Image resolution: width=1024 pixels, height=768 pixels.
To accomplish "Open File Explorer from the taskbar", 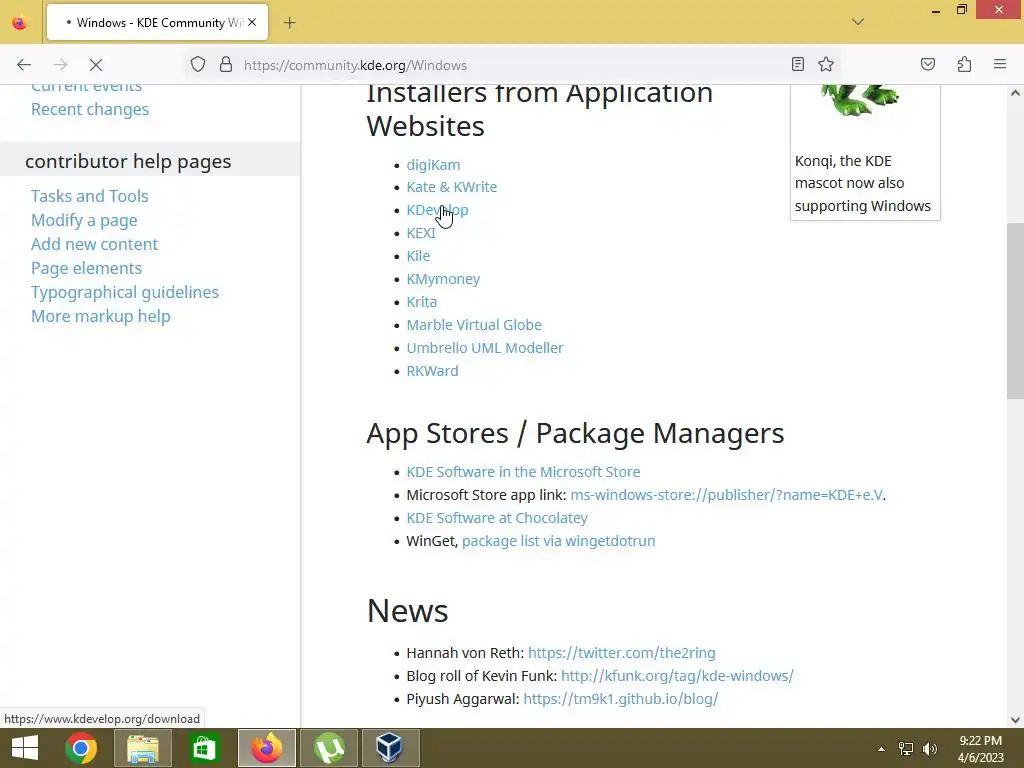I will (x=143, y=748).
